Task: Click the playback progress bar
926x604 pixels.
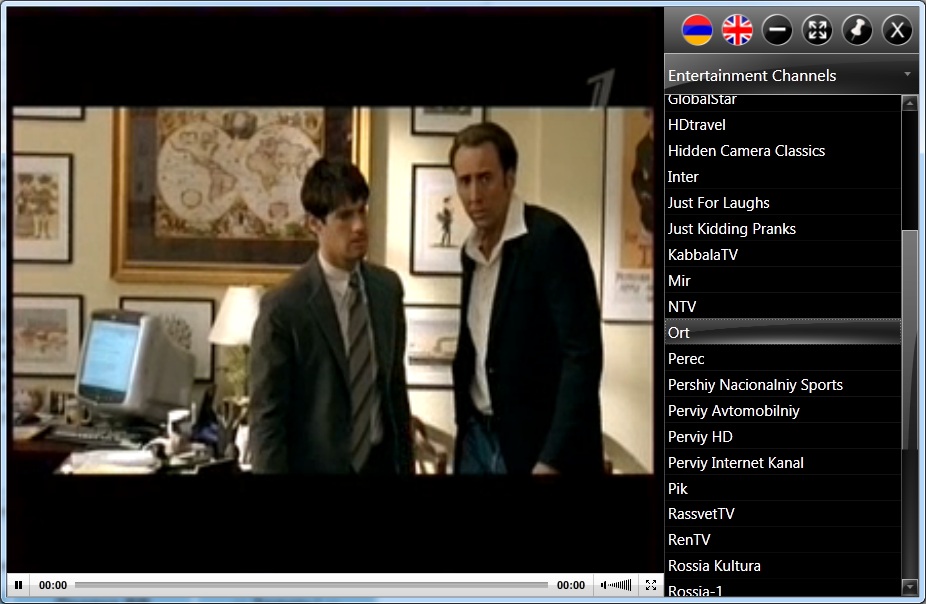Action: (x=311, y=585)
